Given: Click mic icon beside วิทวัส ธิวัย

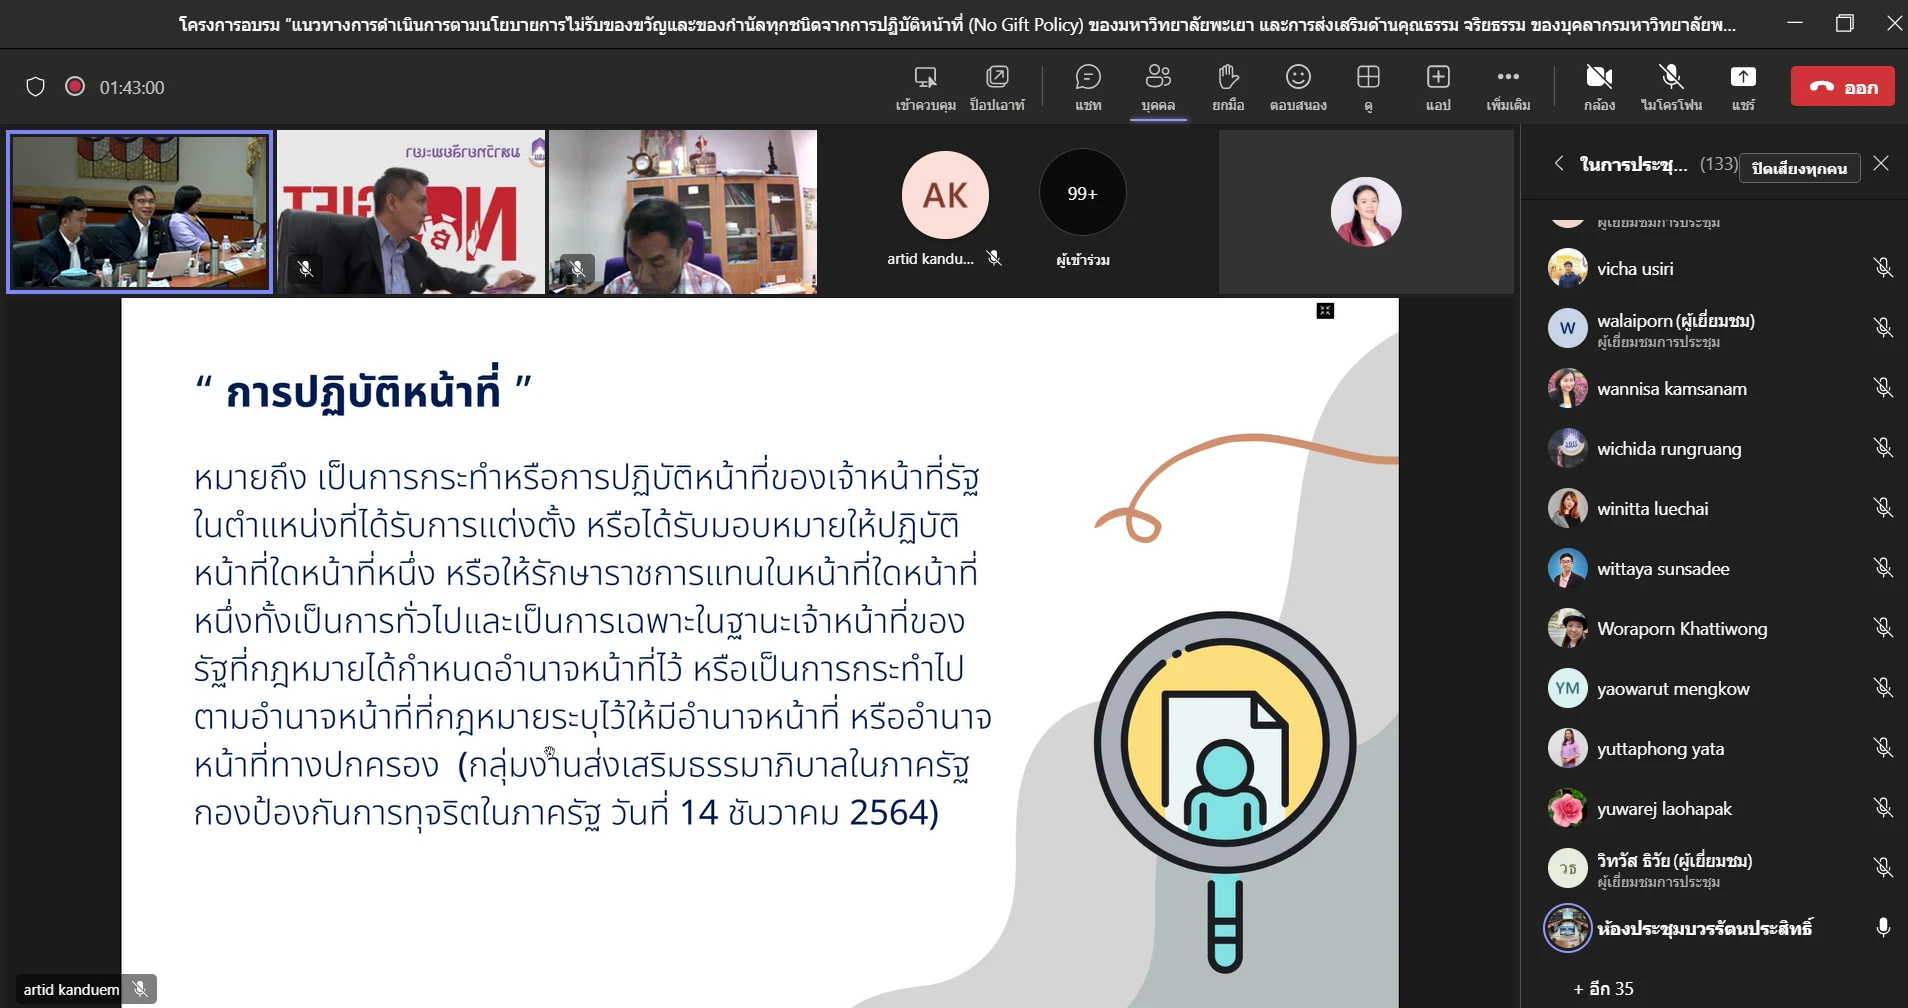Looking at the screenshot, I should (1883, 868).
